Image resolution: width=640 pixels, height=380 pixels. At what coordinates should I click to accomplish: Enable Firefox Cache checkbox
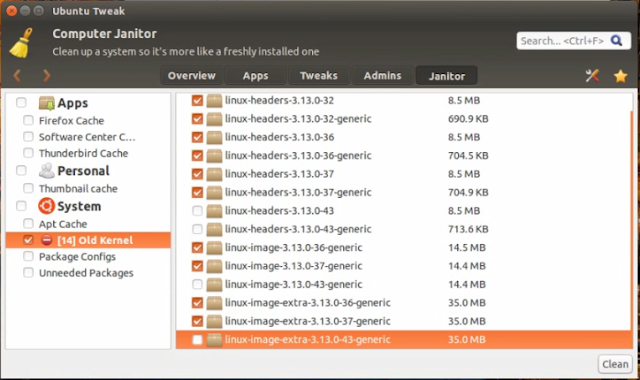28,120
